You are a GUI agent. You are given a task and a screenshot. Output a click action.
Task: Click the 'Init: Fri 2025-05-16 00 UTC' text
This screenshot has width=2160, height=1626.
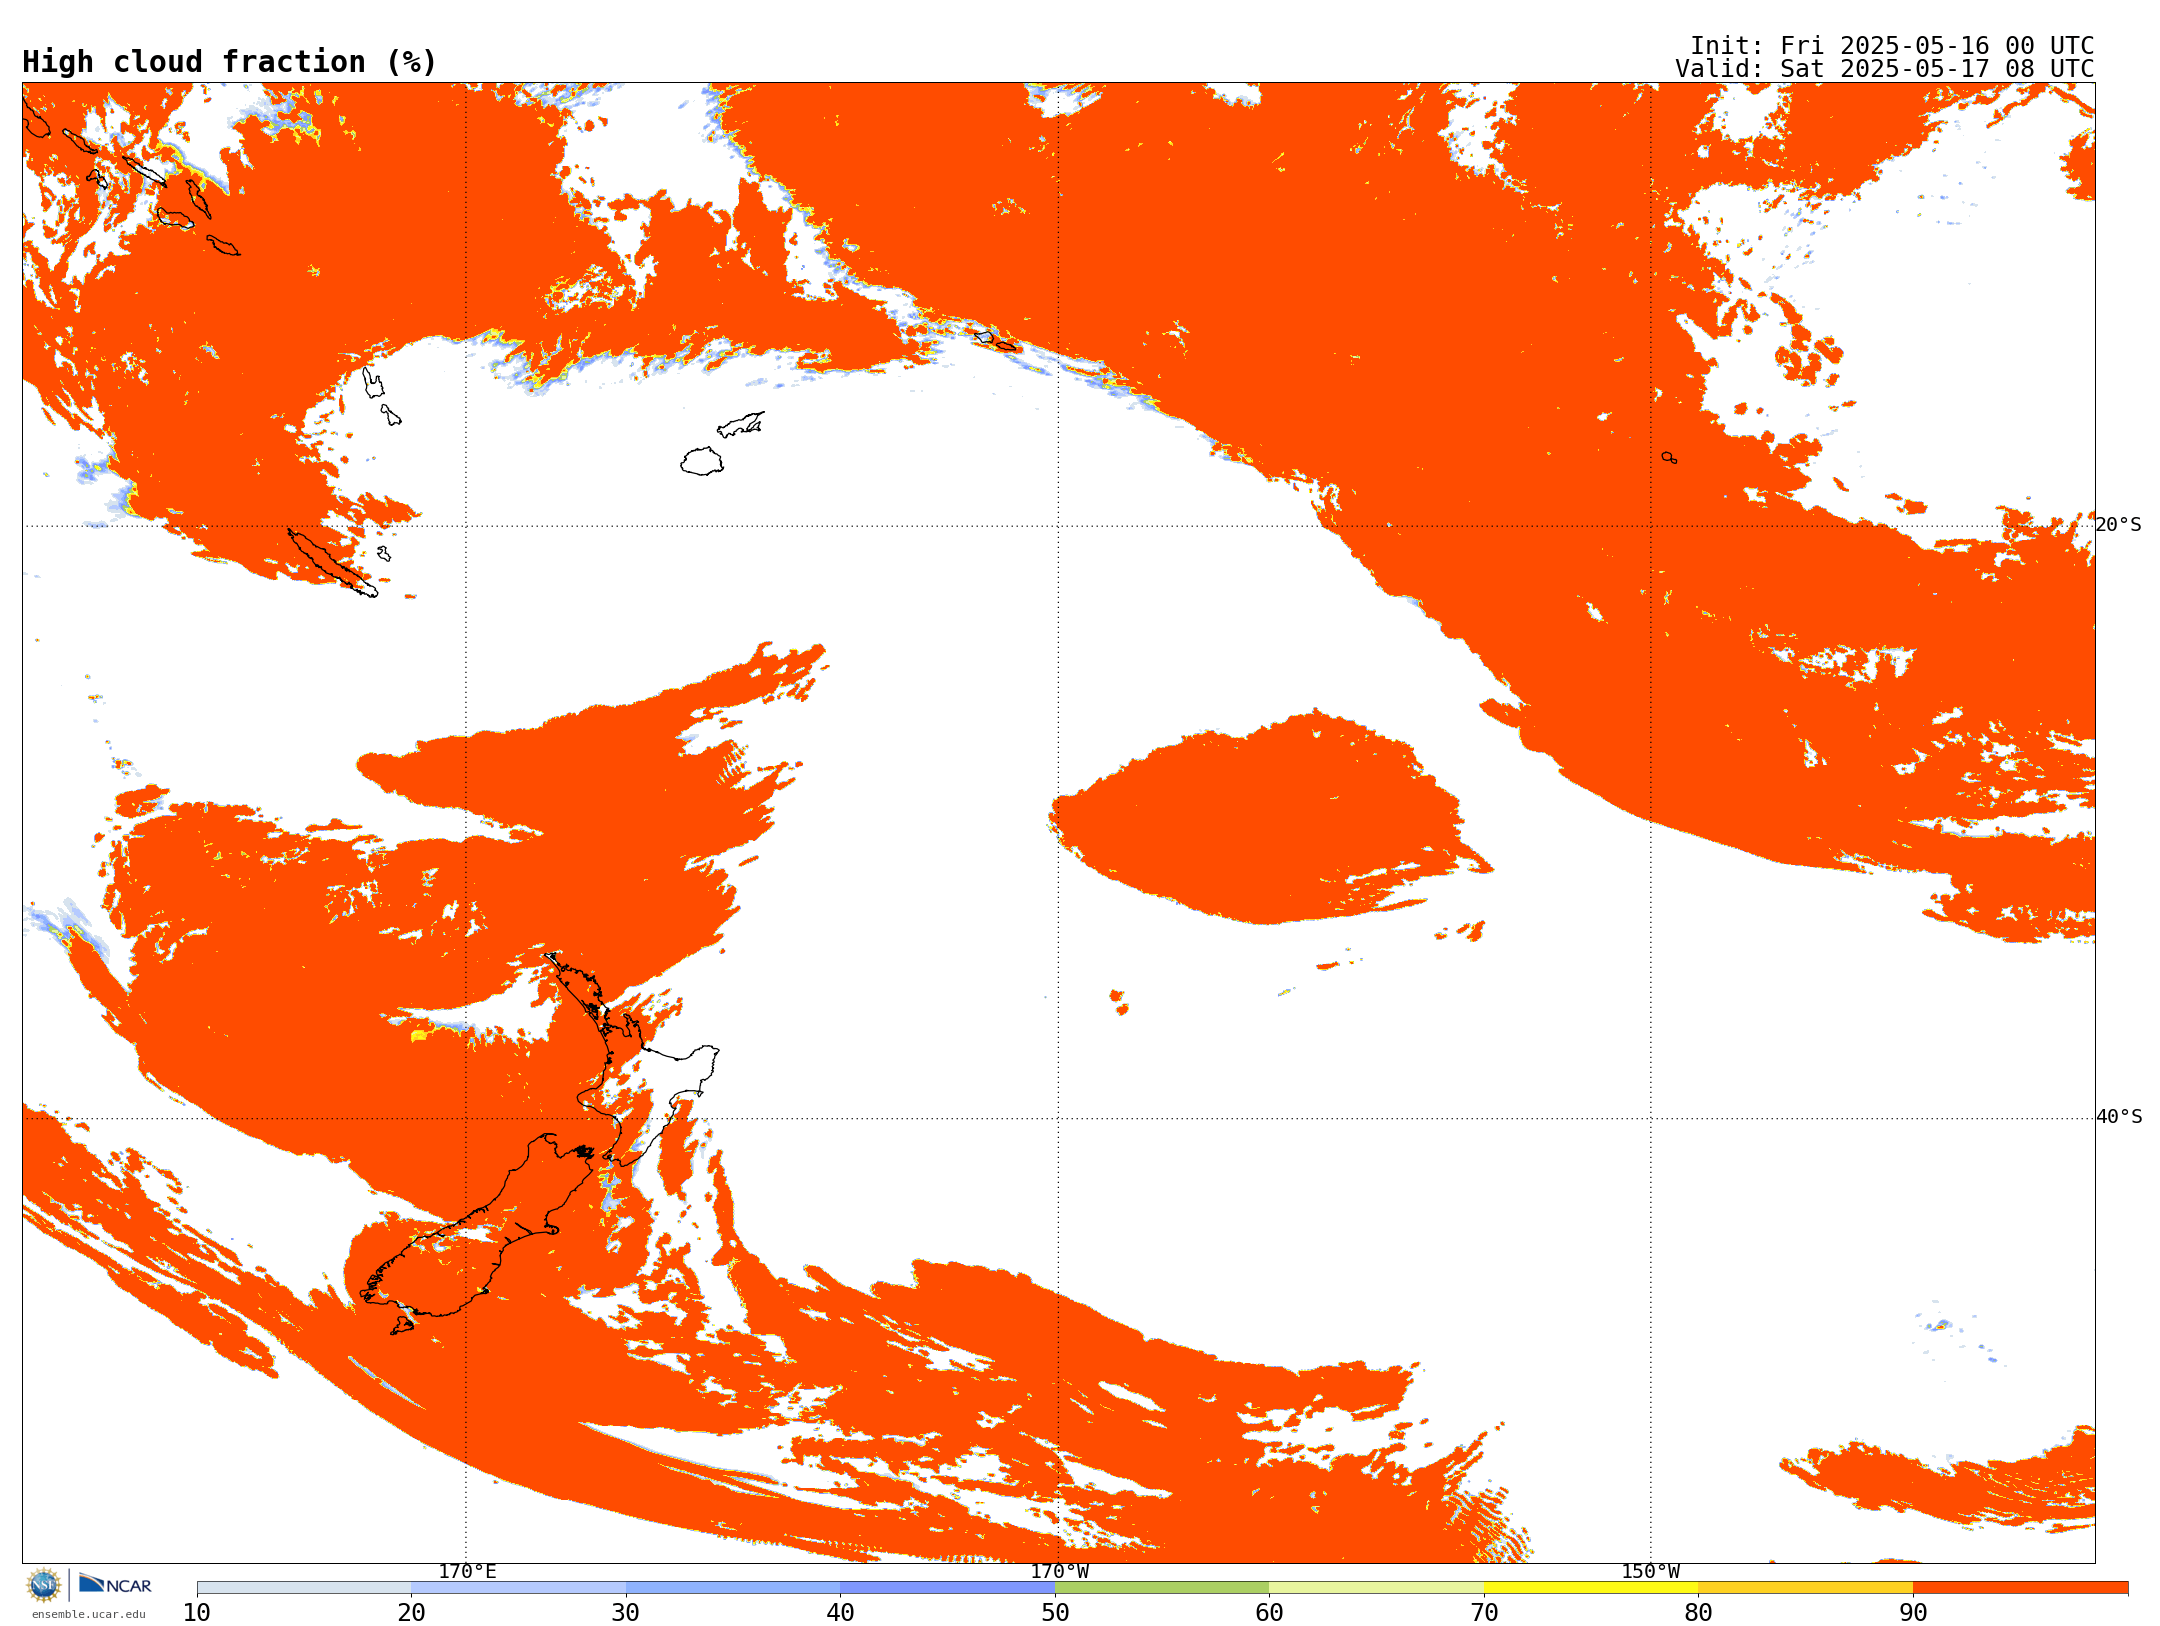tap(1892, 46)
